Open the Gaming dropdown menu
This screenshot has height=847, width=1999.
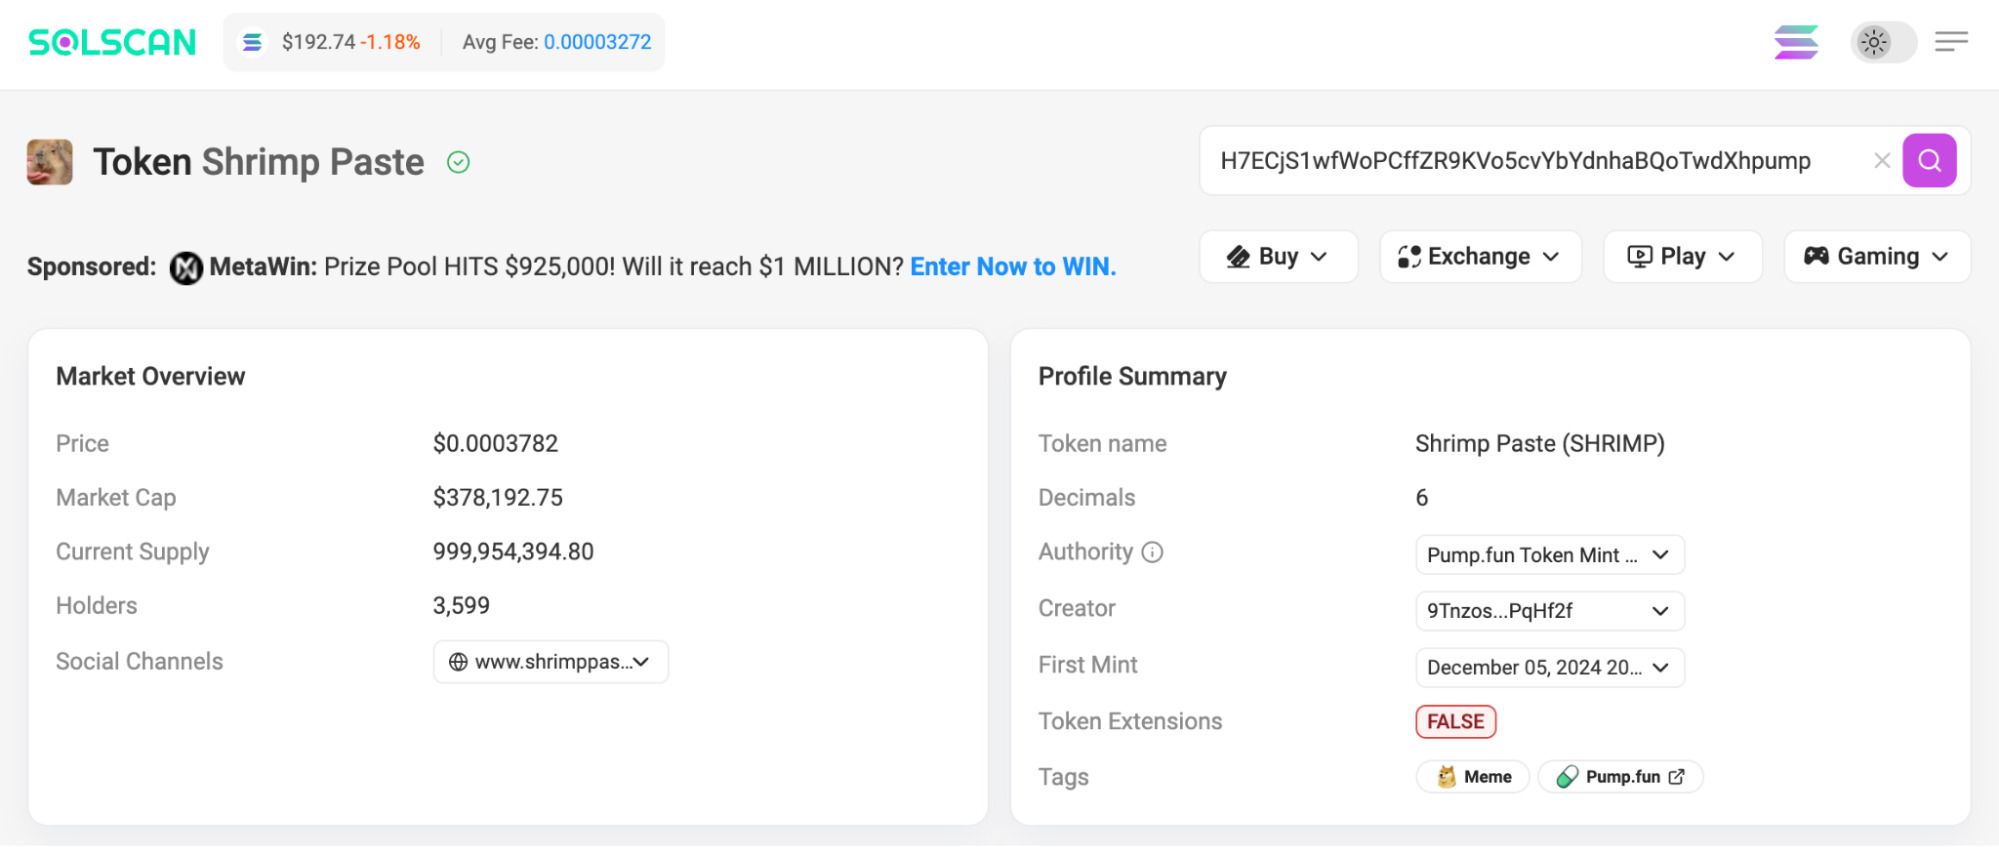pos(1876,257)
